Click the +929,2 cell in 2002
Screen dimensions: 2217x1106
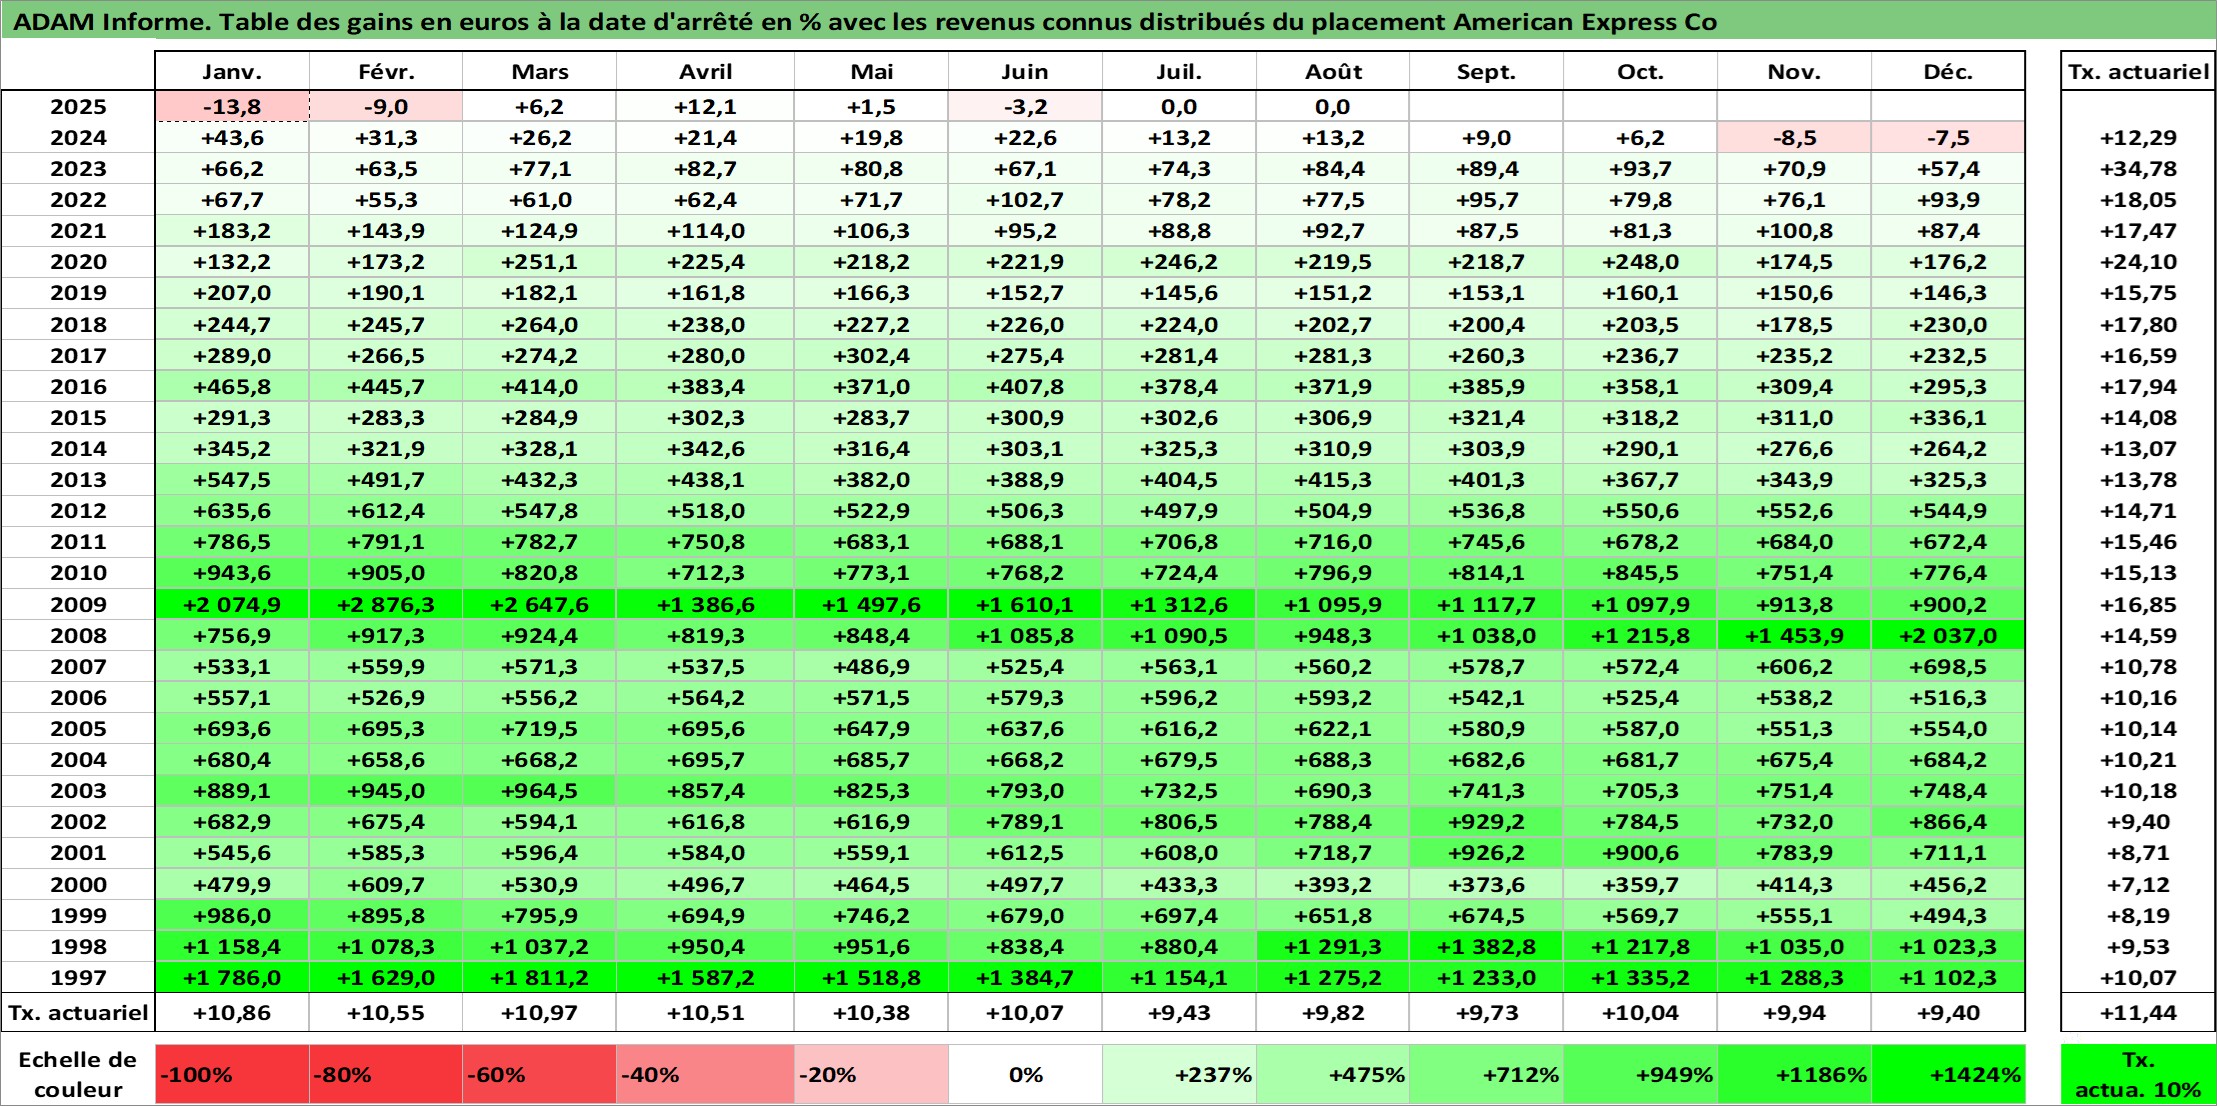(x=1486, y=821)
